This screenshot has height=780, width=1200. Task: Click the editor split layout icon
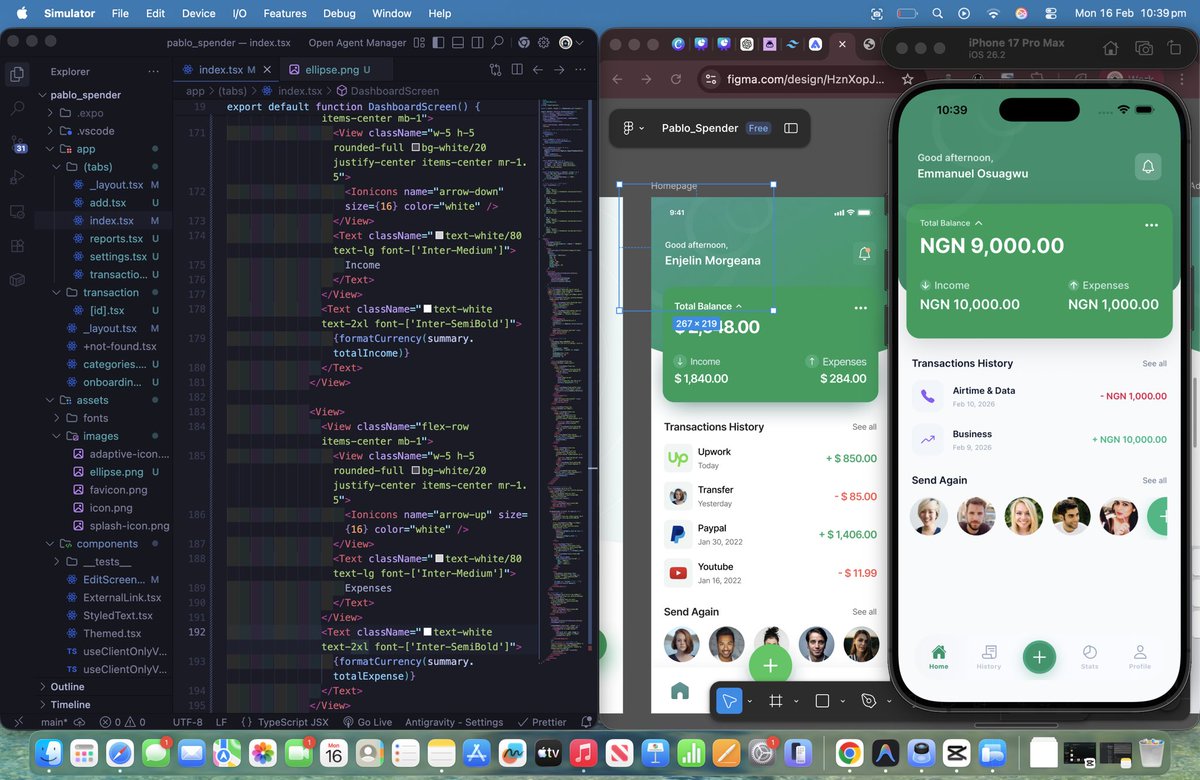point(517,70)
